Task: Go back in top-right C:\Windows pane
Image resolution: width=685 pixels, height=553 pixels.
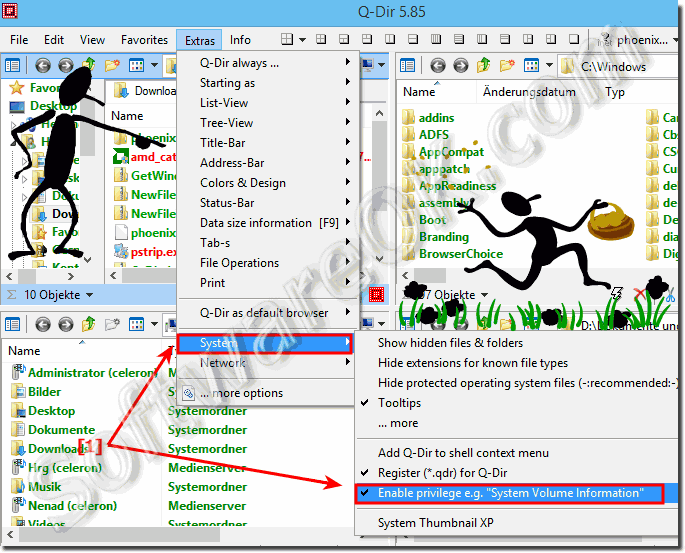Action: tap(438, 66)
